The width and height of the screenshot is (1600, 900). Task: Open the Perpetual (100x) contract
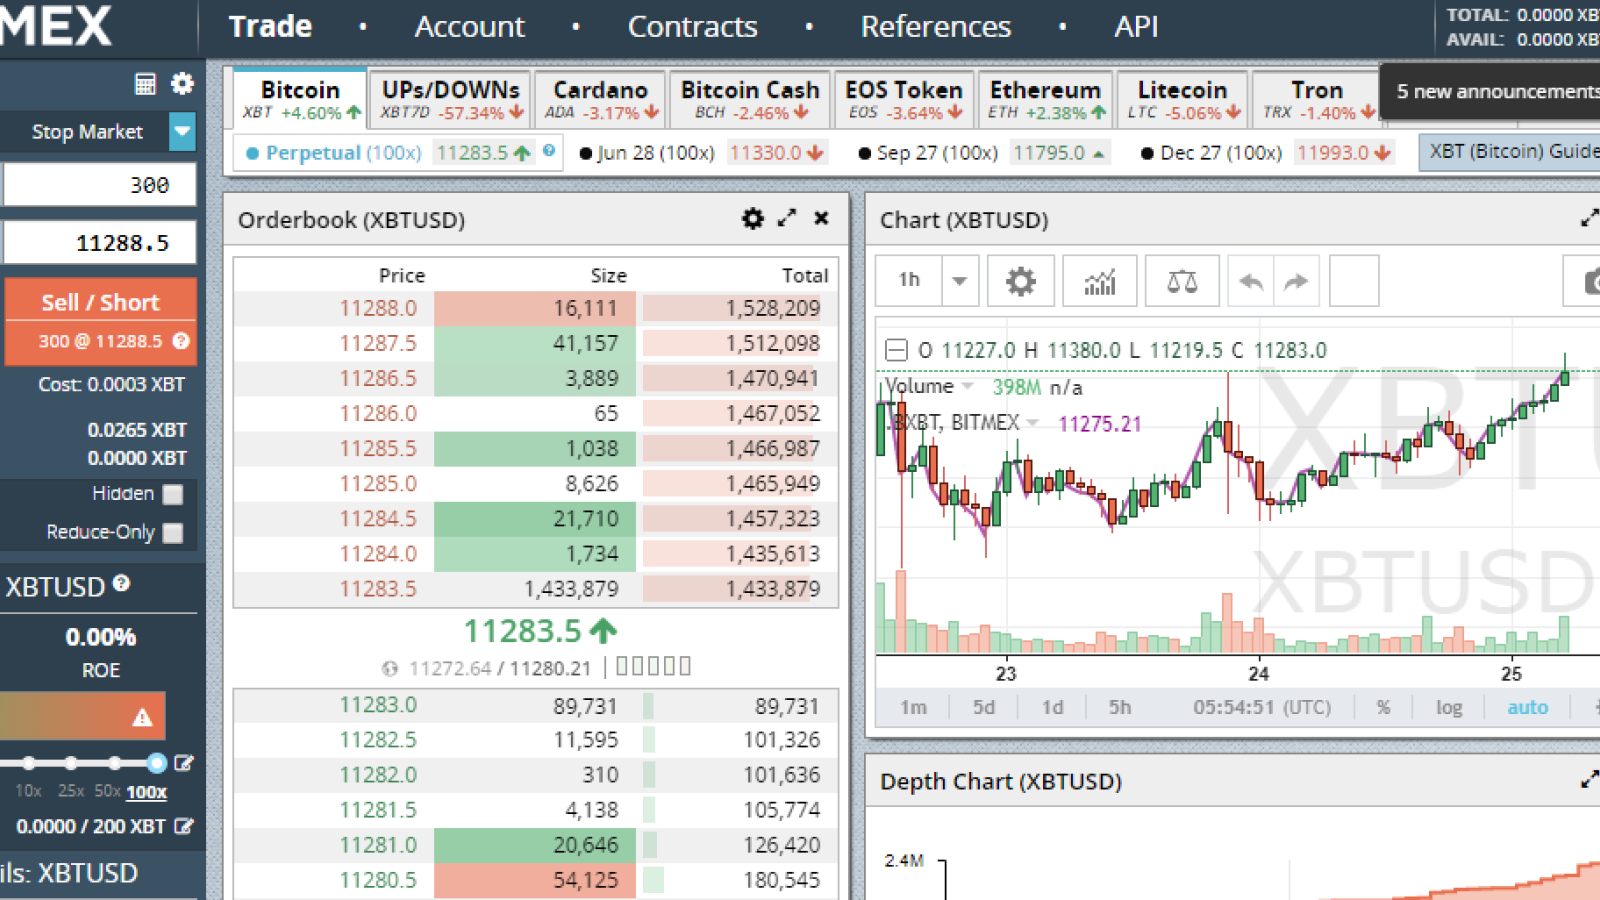(344, 153)
